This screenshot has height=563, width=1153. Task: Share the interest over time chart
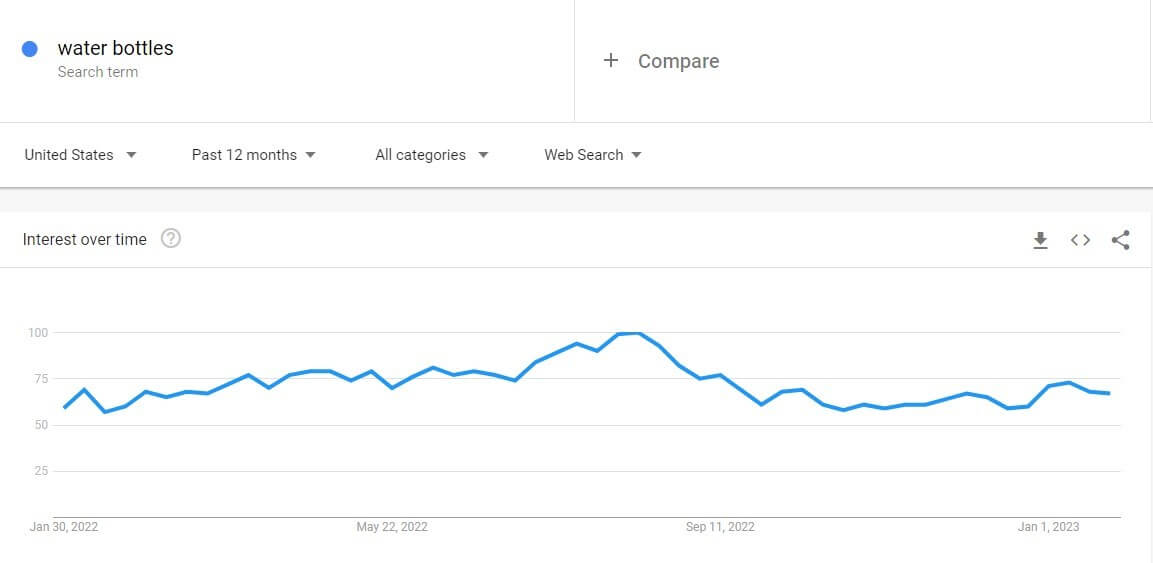pyautogui.click(x=1120, y=240)
